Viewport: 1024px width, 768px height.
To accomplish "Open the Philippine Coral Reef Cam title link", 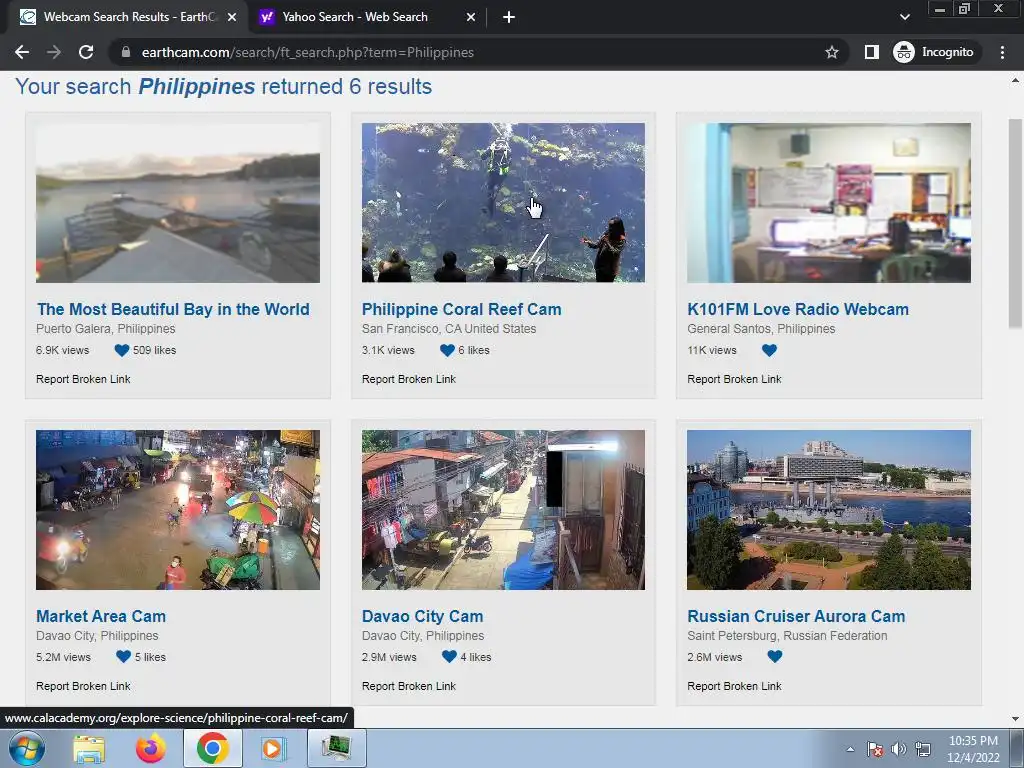I will (462, 309).
